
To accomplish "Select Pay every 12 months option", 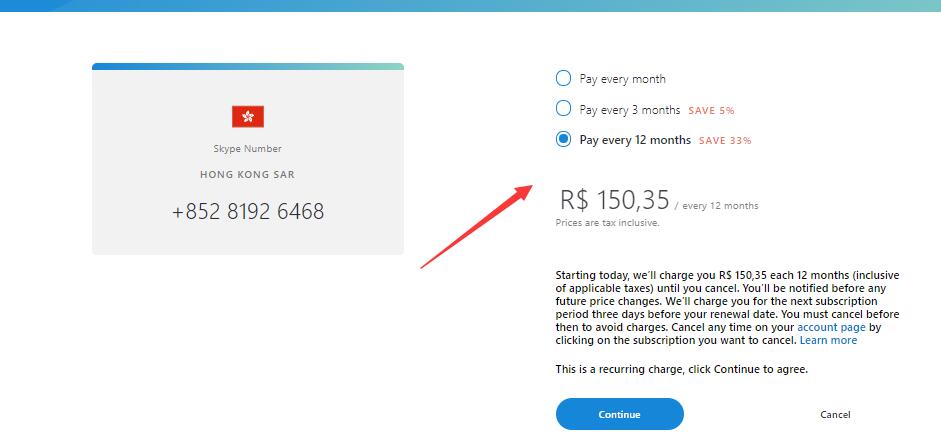I will pyautogui.click(x=563, y=139).
